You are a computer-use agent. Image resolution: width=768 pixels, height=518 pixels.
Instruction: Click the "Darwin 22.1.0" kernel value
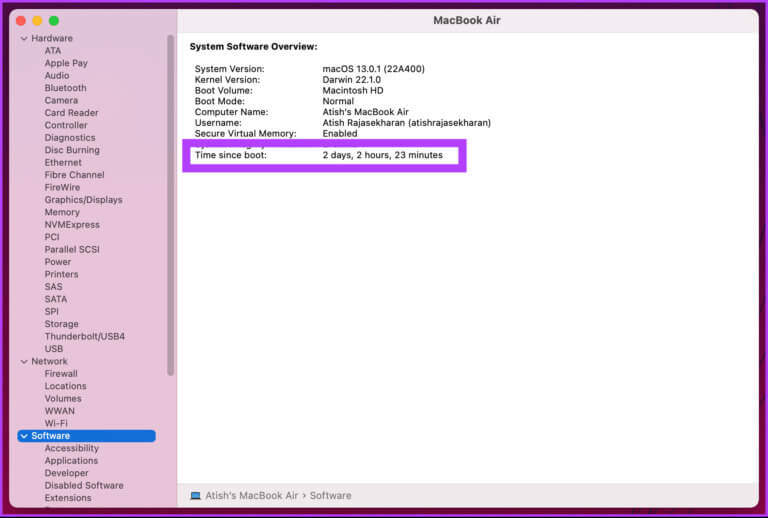pos(352,79)
